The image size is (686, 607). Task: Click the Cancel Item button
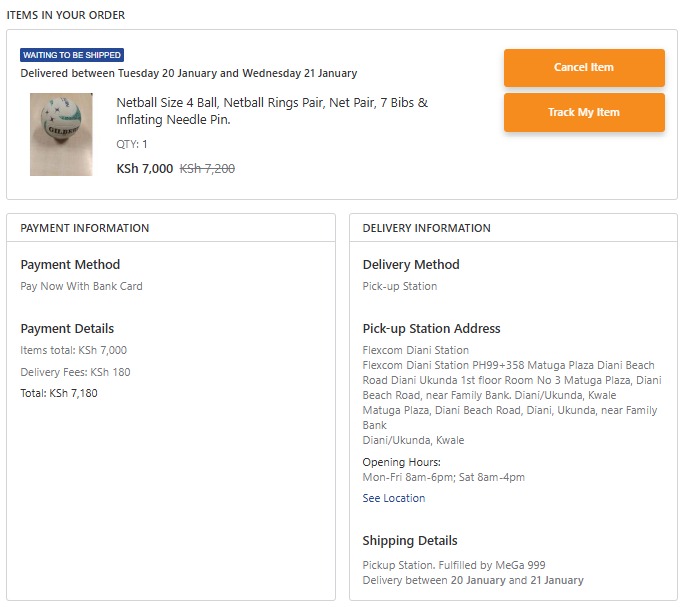point(584,68)
